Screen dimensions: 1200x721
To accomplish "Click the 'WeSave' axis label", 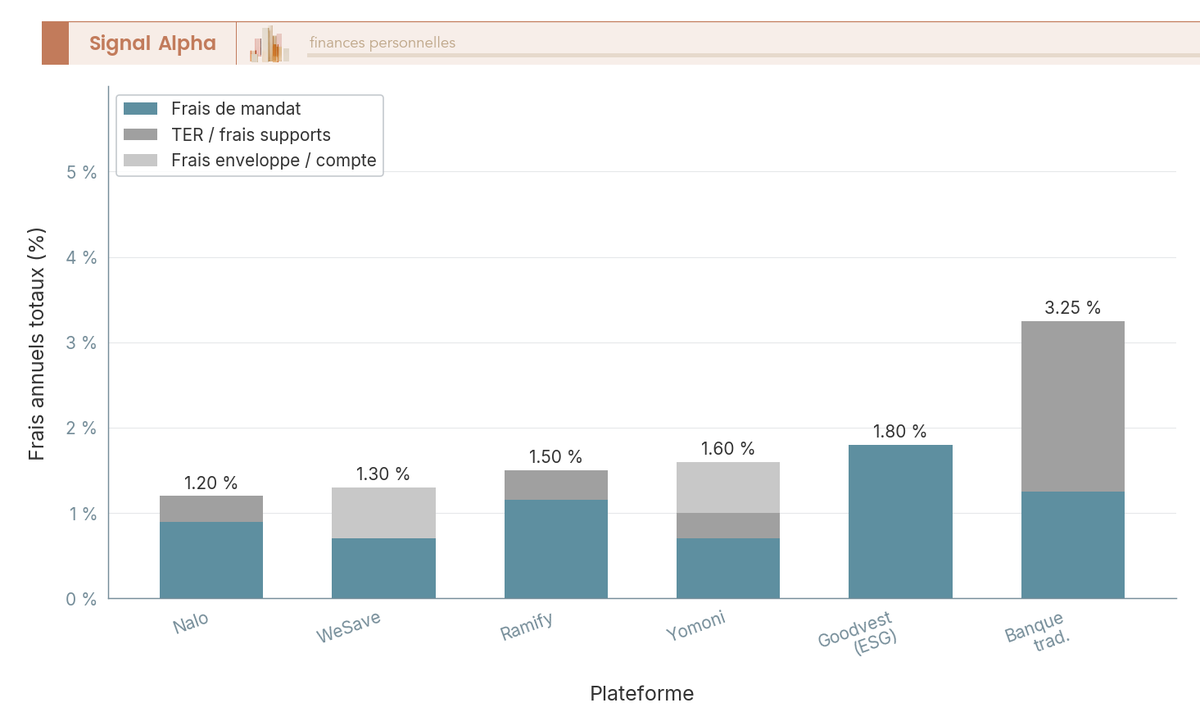I will point(349,627).
